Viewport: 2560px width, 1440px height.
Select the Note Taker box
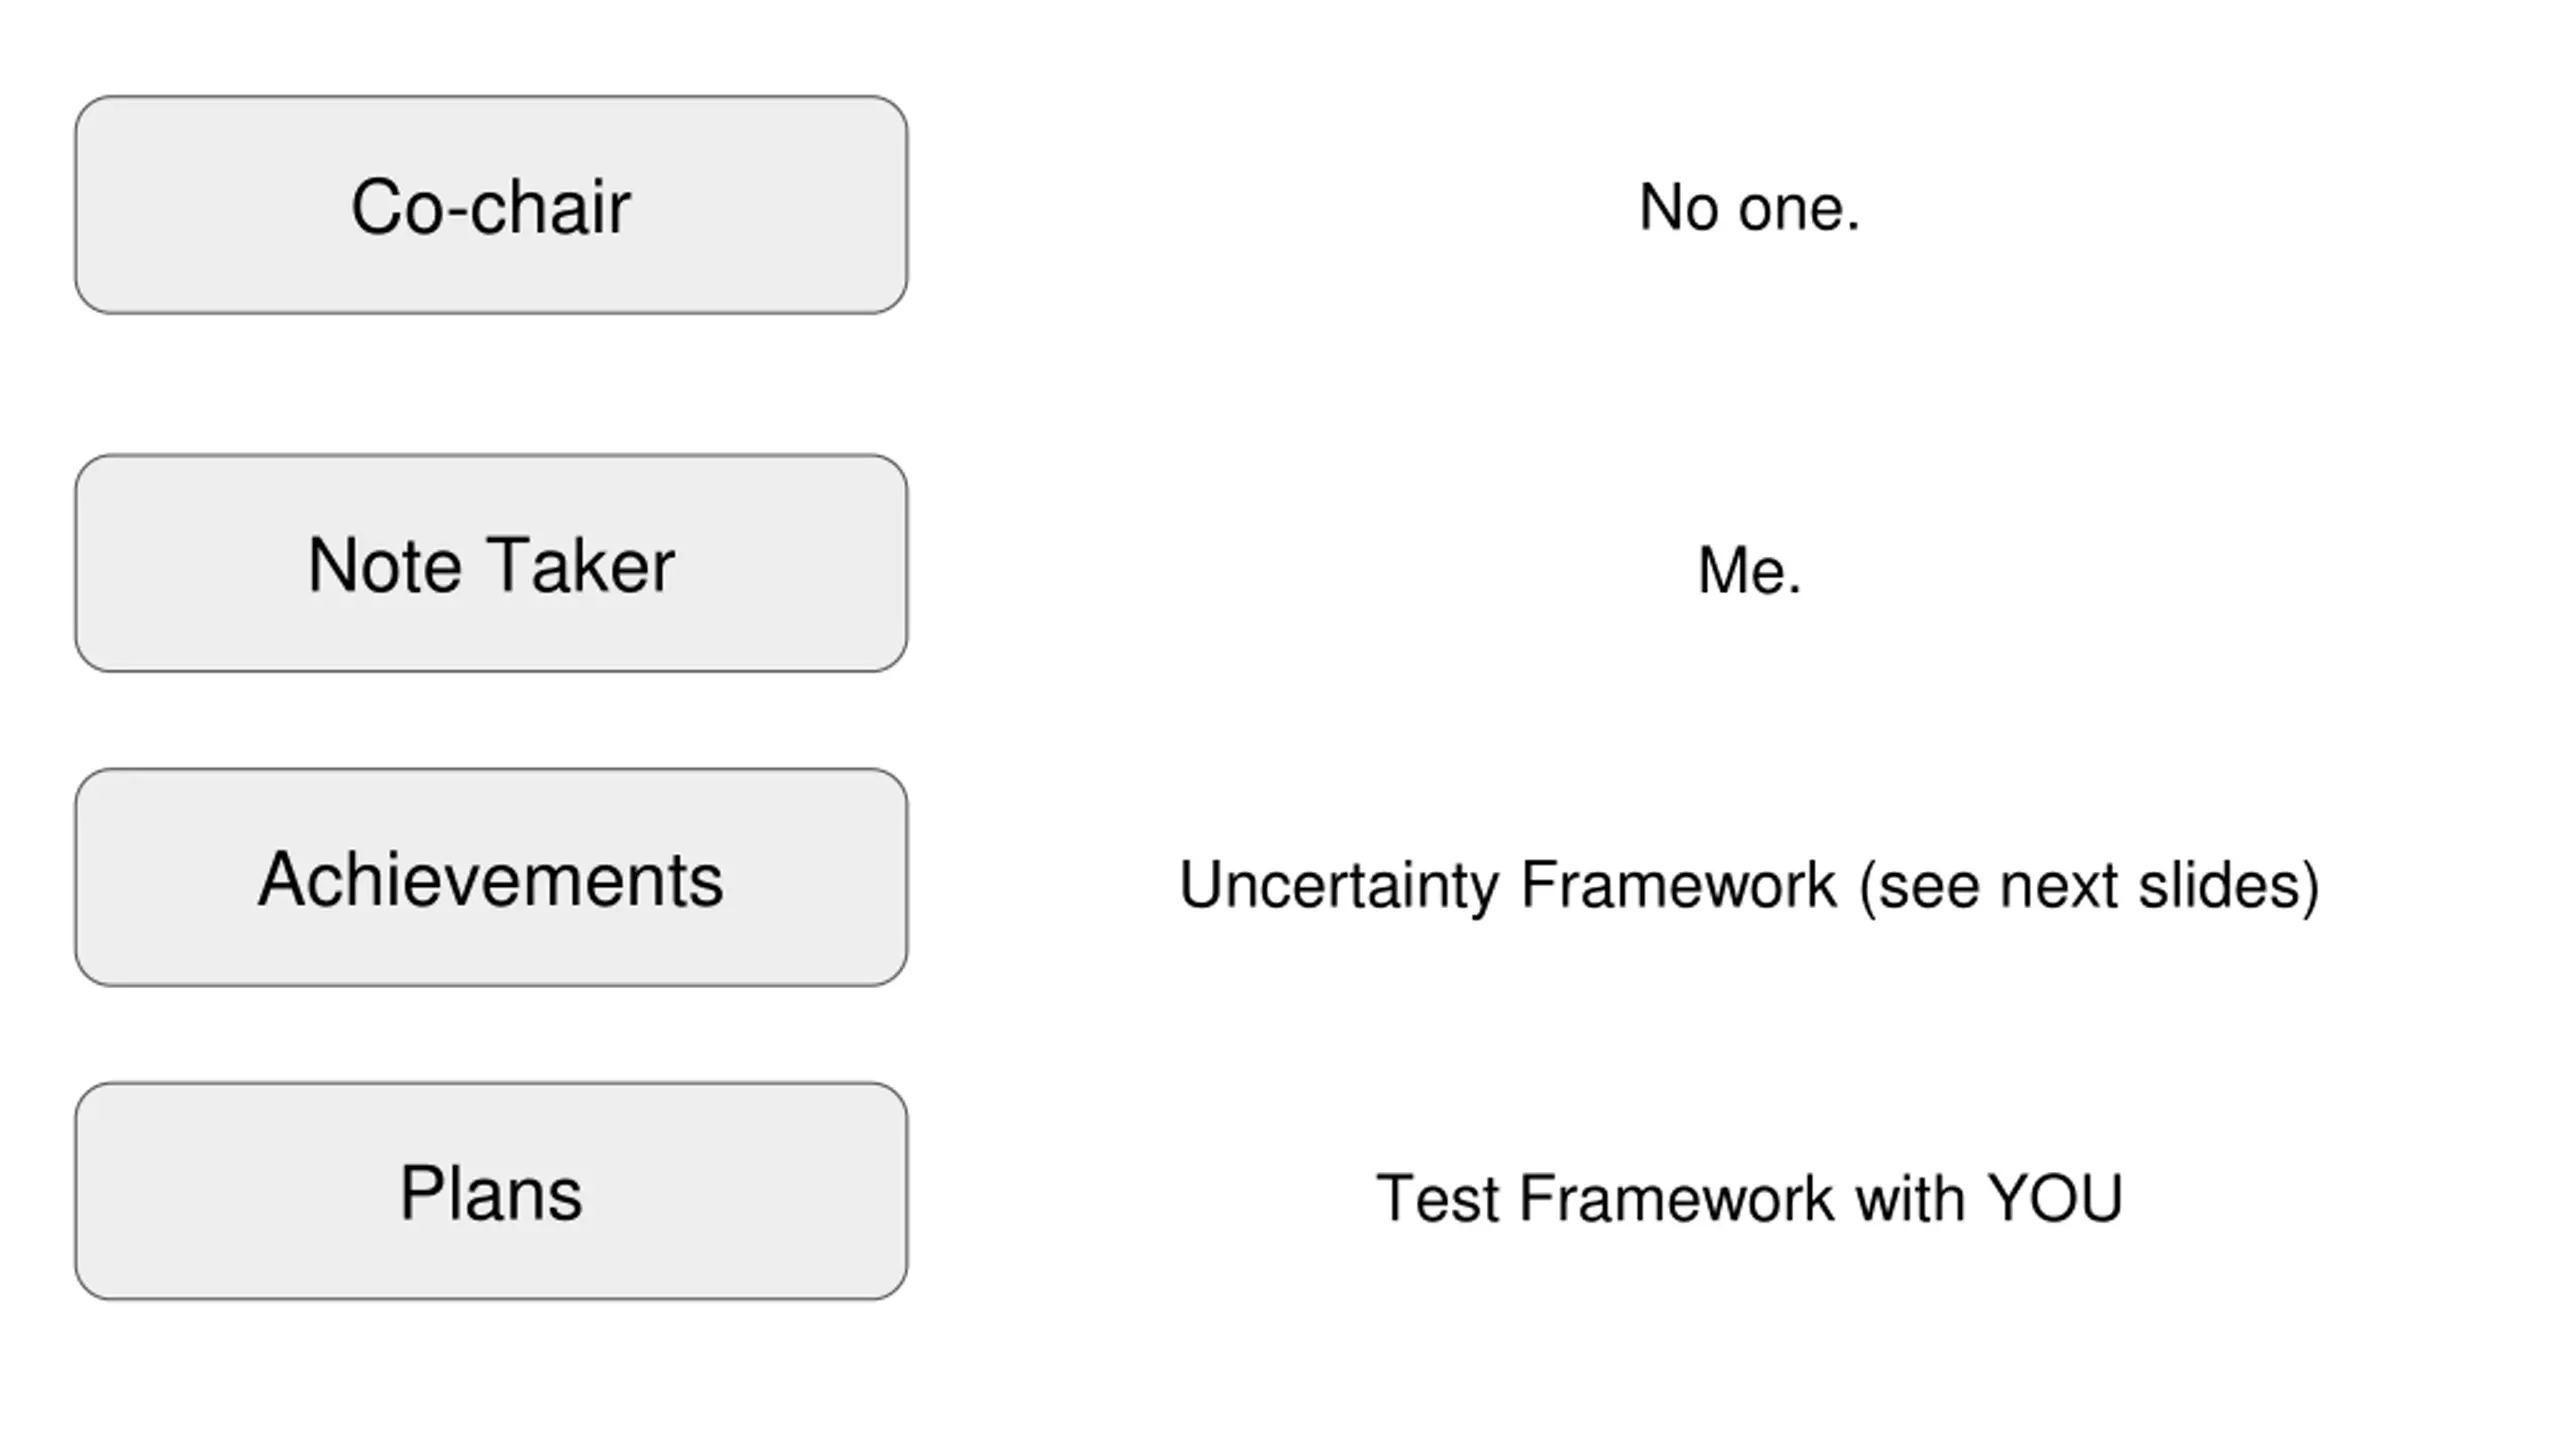491,563
